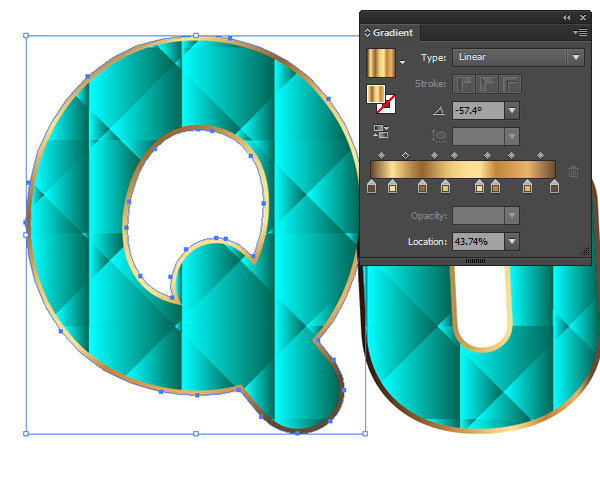Click the bottom-left bounding box handle of Q

26,434
